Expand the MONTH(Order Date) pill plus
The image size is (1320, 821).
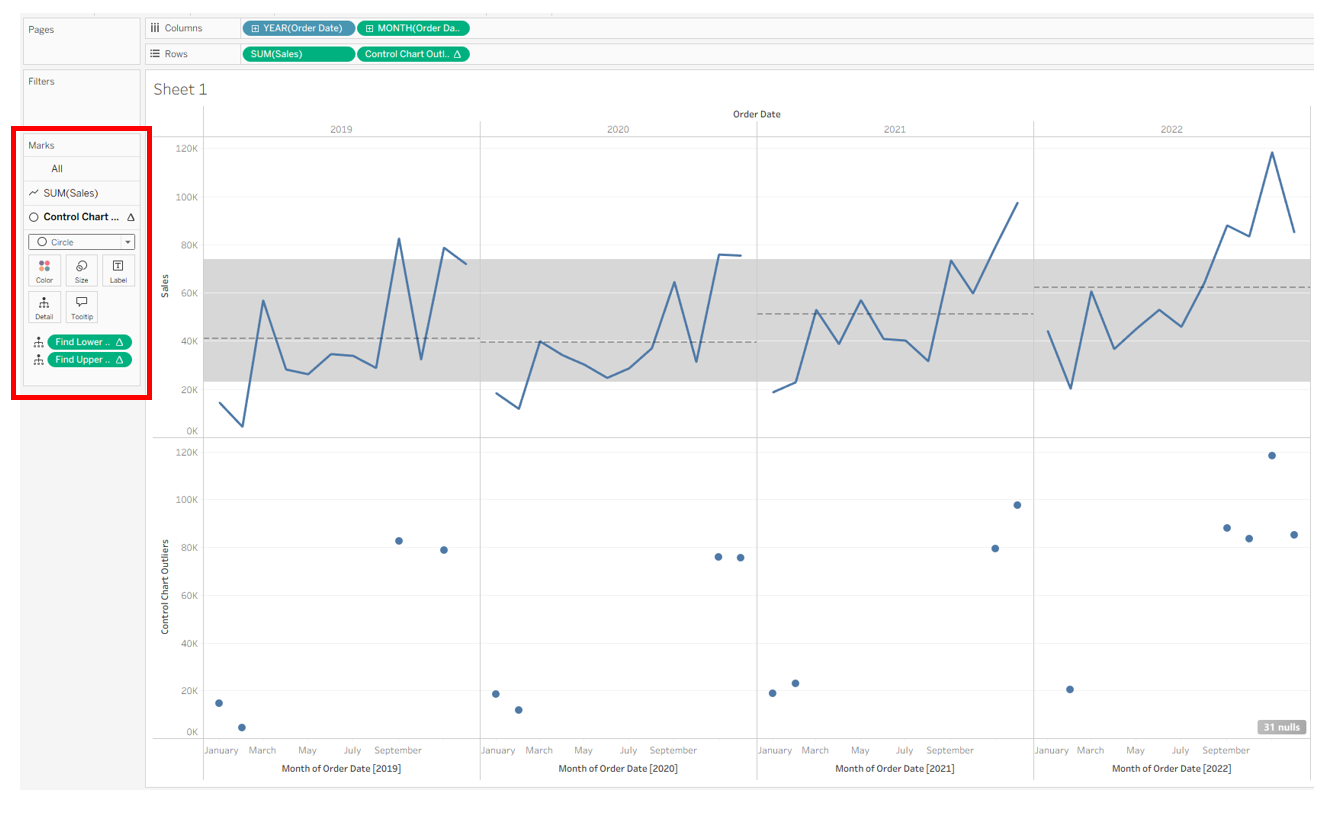pos(369,28)
